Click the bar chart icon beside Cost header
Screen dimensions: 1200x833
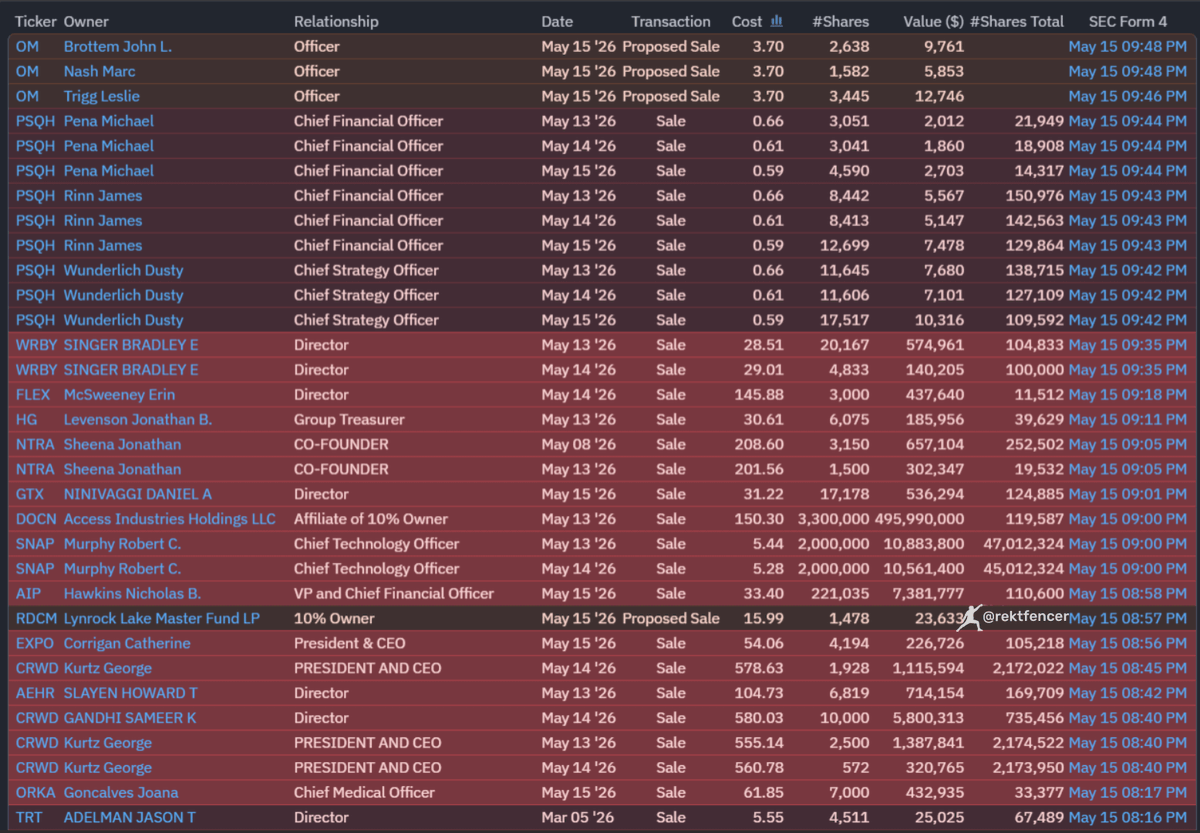click(x=777, y=21)
